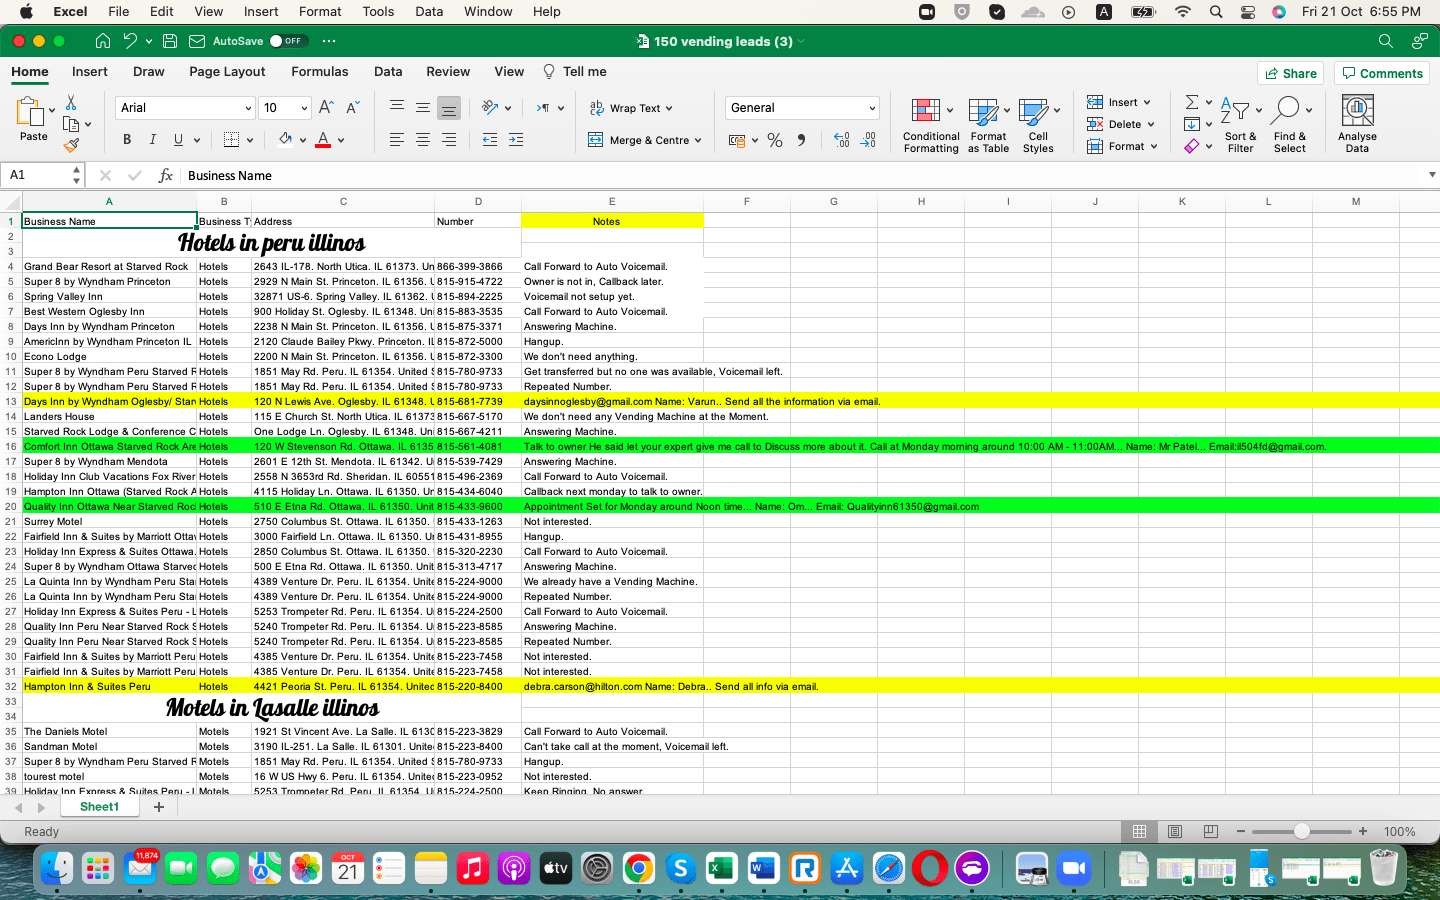Open the General number format dropdown

pyautogui.click(x=872, y=108)
